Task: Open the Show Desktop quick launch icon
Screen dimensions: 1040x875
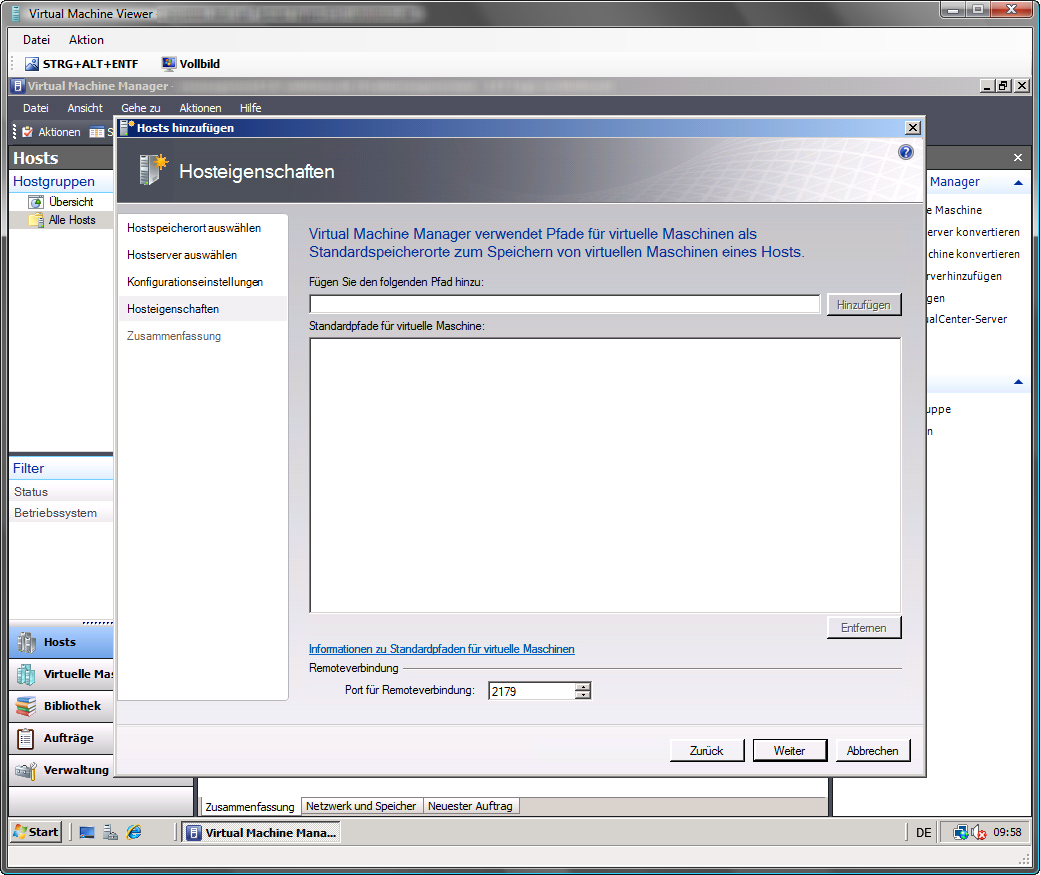Action: click(x=87, y=833)
